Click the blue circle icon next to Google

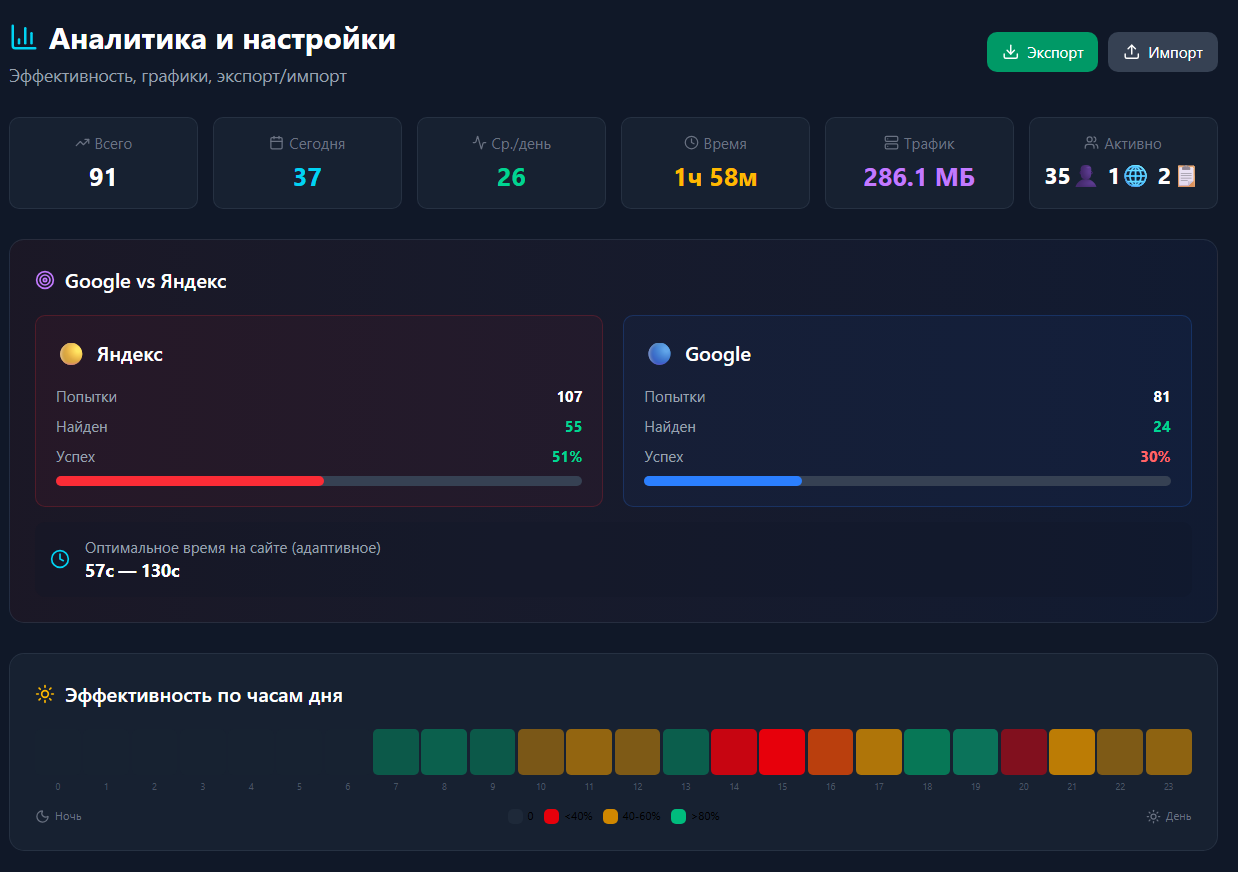659,354
